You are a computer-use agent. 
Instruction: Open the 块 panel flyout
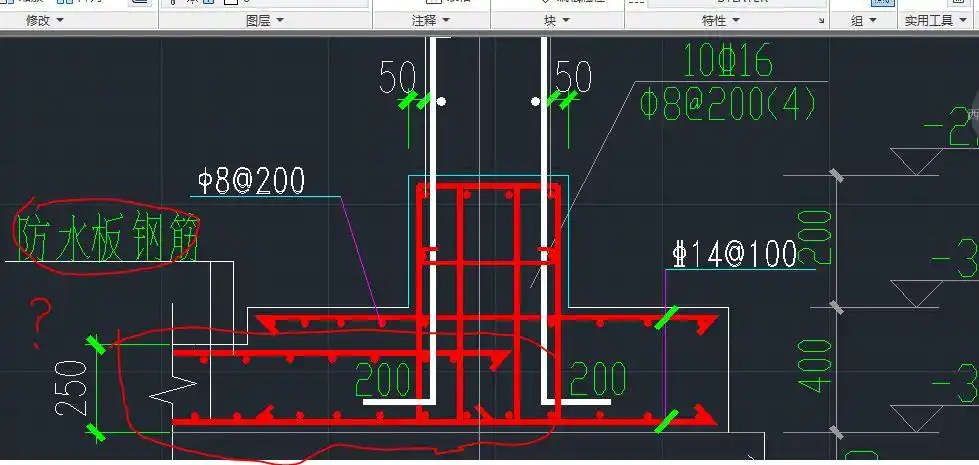coord(558,20)
